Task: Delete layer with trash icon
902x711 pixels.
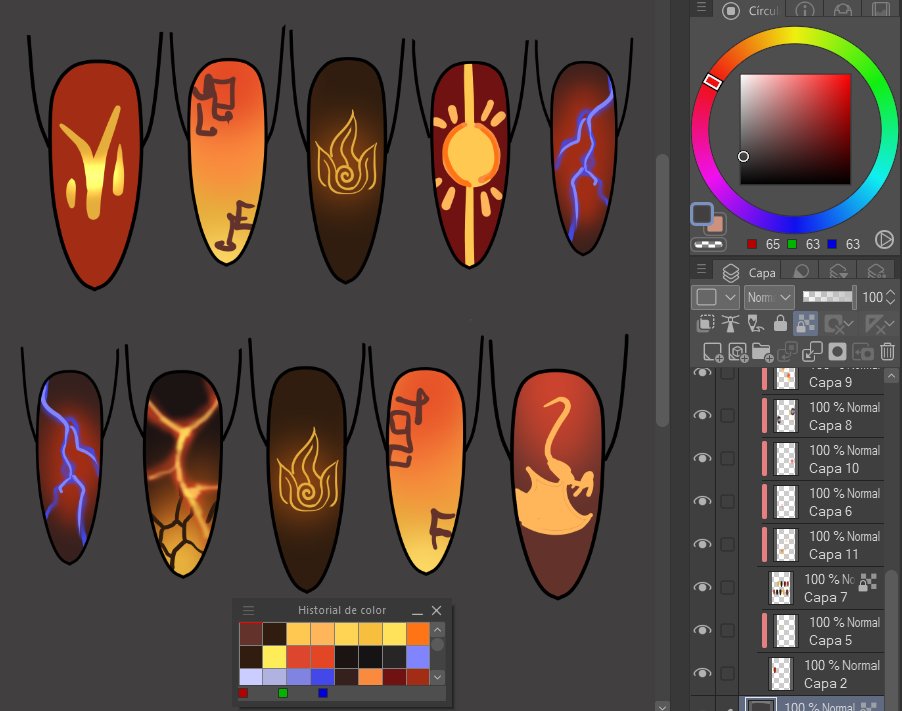Action: 888,351
